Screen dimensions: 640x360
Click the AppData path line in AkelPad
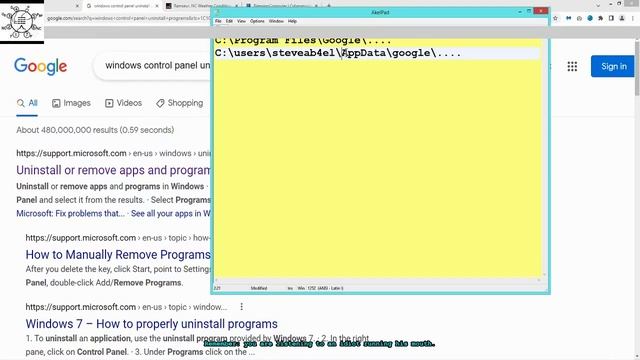[338, 53]
